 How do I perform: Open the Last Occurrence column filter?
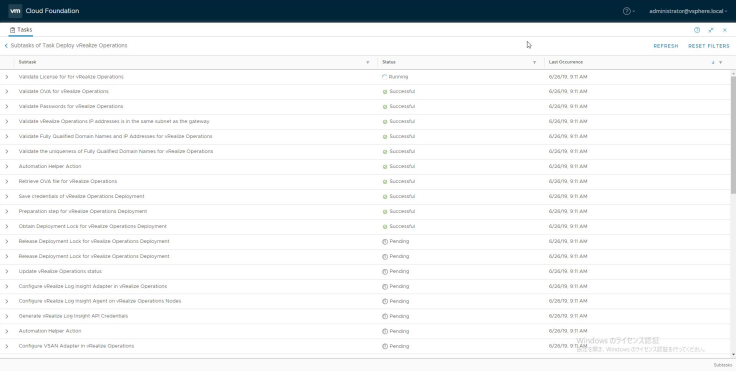coord(721,62)
